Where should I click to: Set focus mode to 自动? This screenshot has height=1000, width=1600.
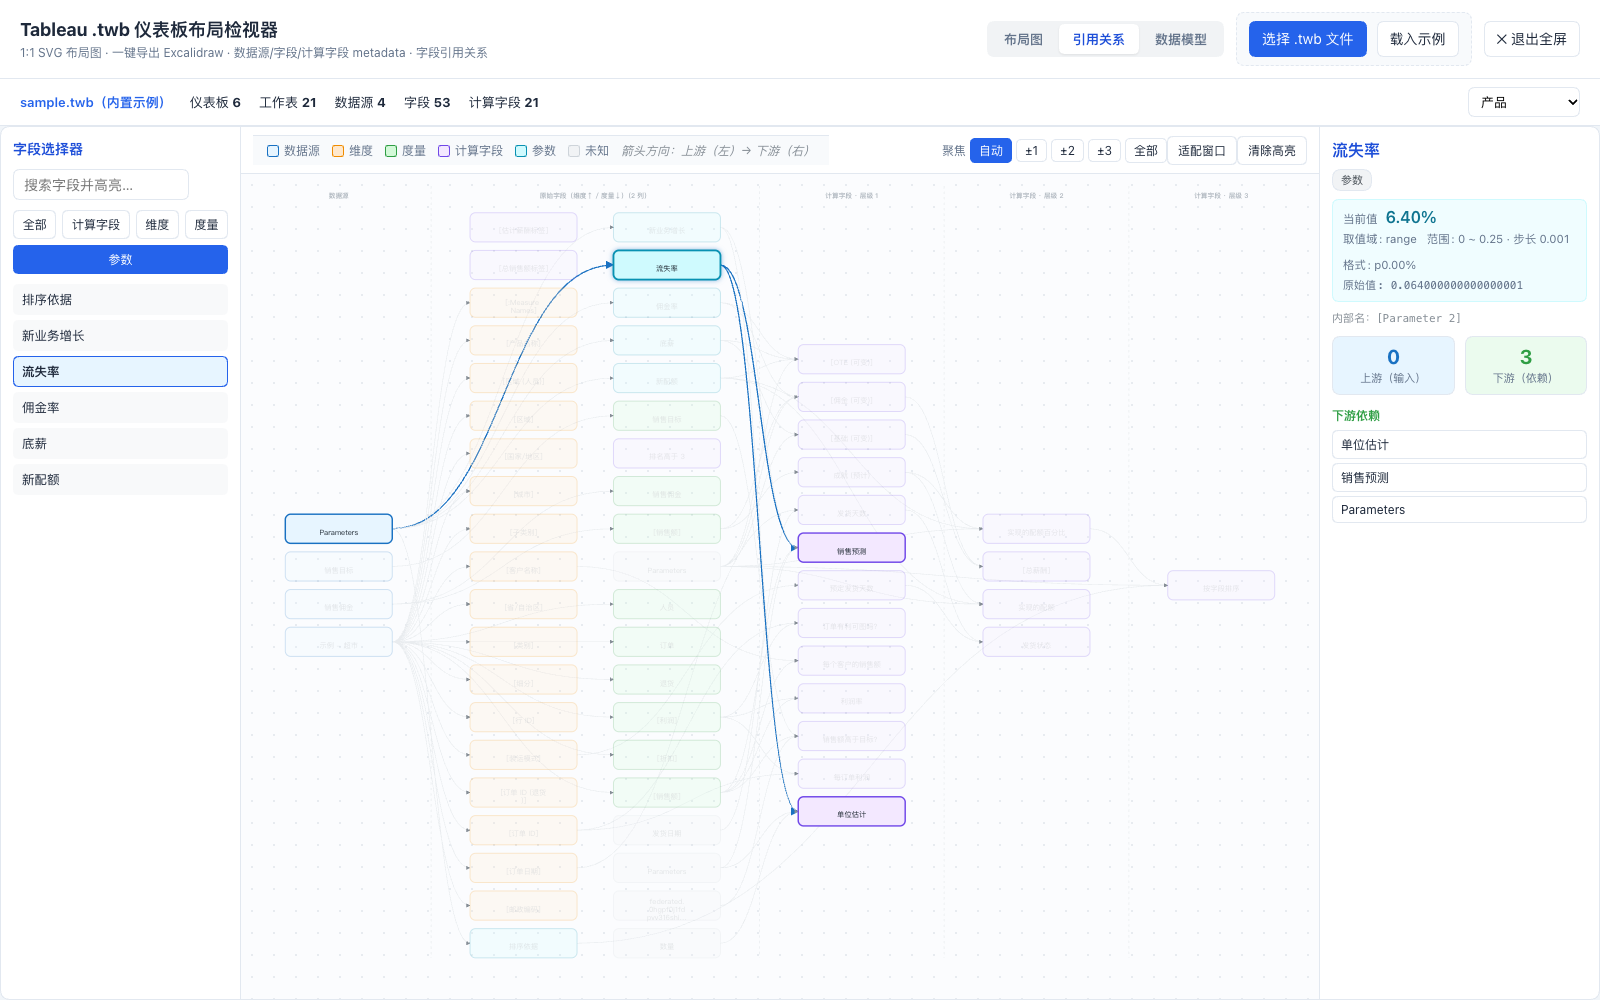pyautogui.click(x=991, y=151)
